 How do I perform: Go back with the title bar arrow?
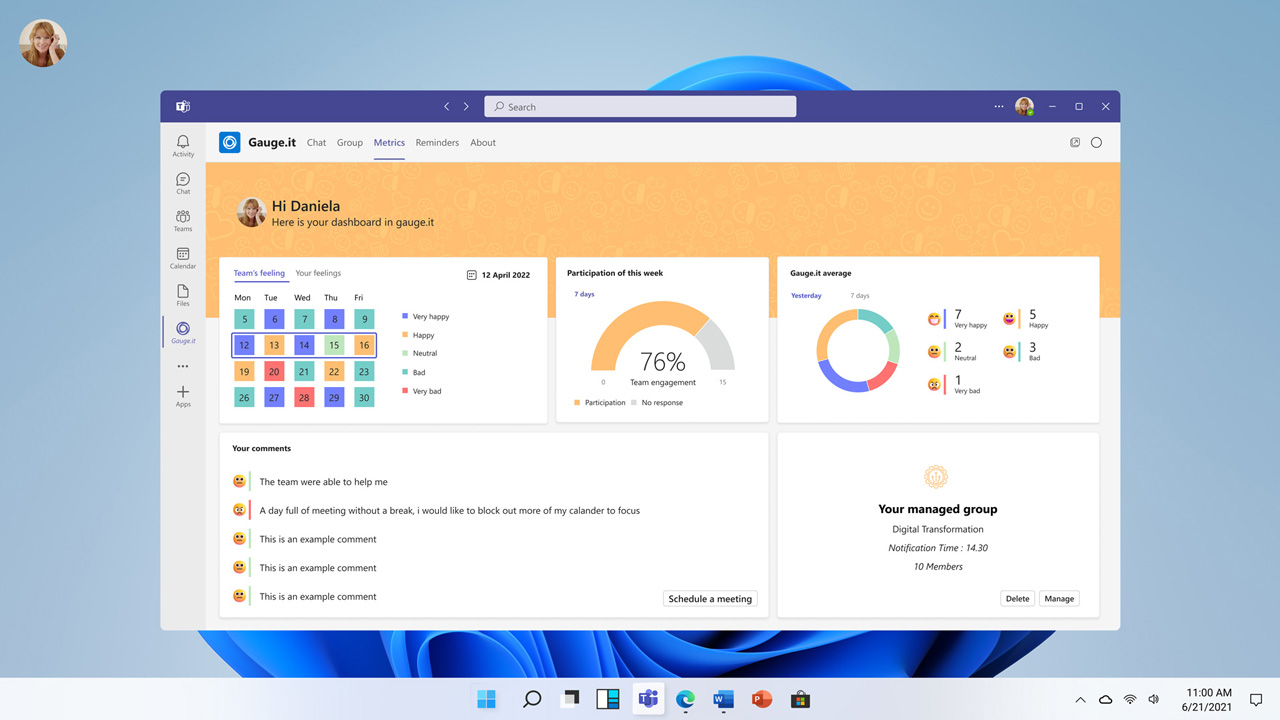coord(447,106)
